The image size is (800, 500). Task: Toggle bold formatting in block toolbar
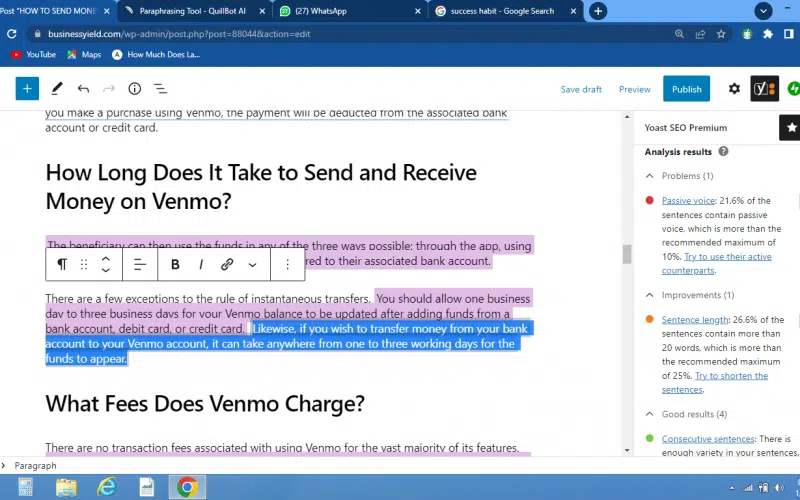[175, 265]
